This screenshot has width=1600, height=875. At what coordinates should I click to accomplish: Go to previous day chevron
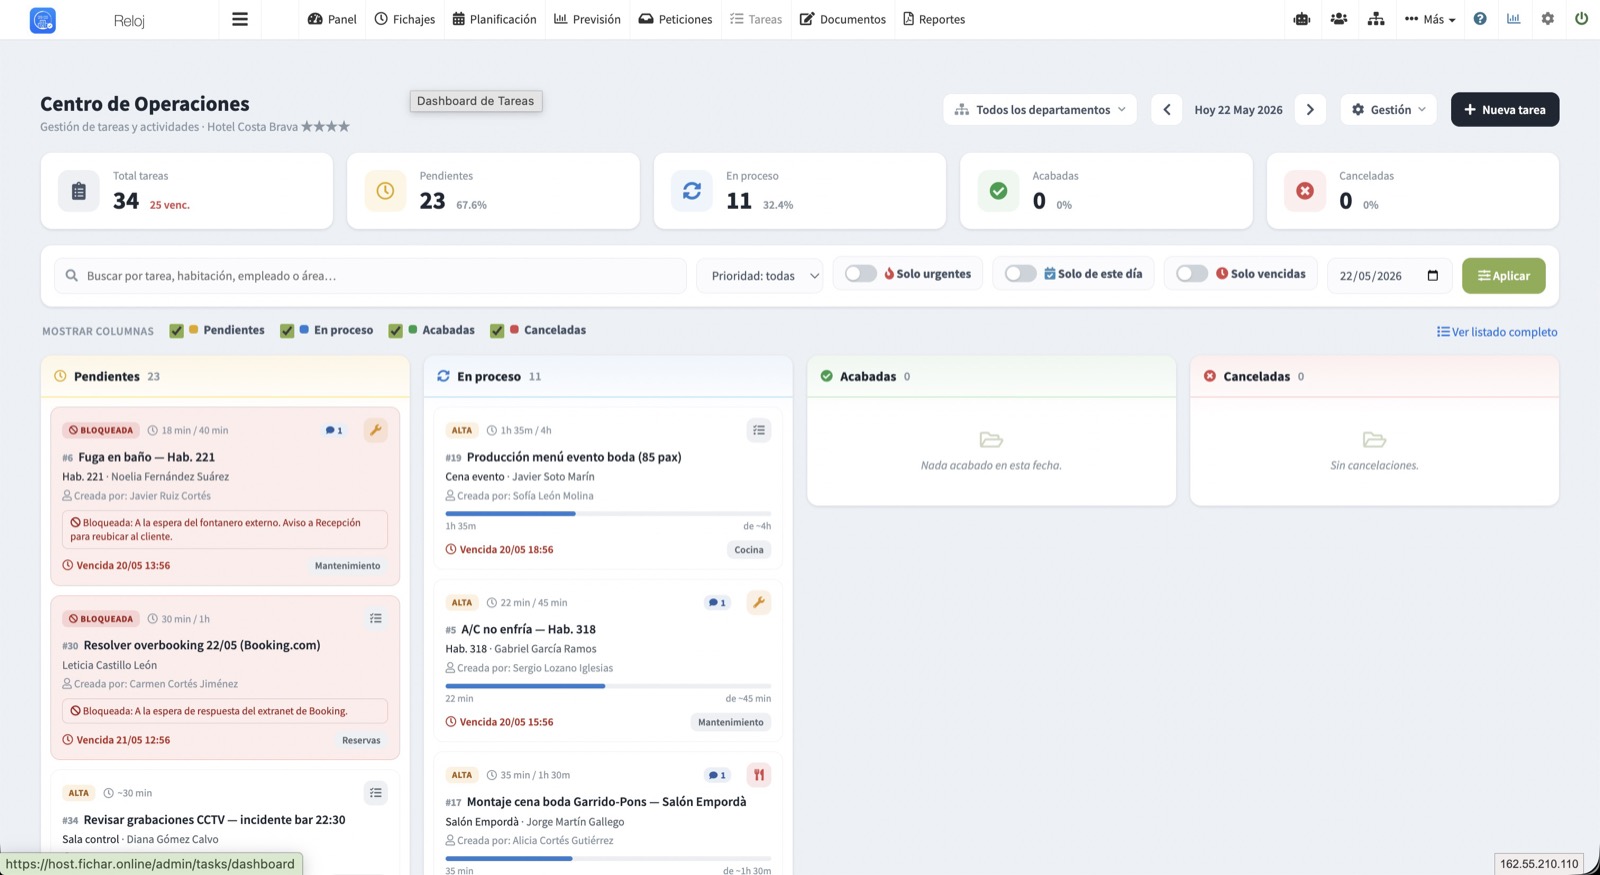(1167, 110)
